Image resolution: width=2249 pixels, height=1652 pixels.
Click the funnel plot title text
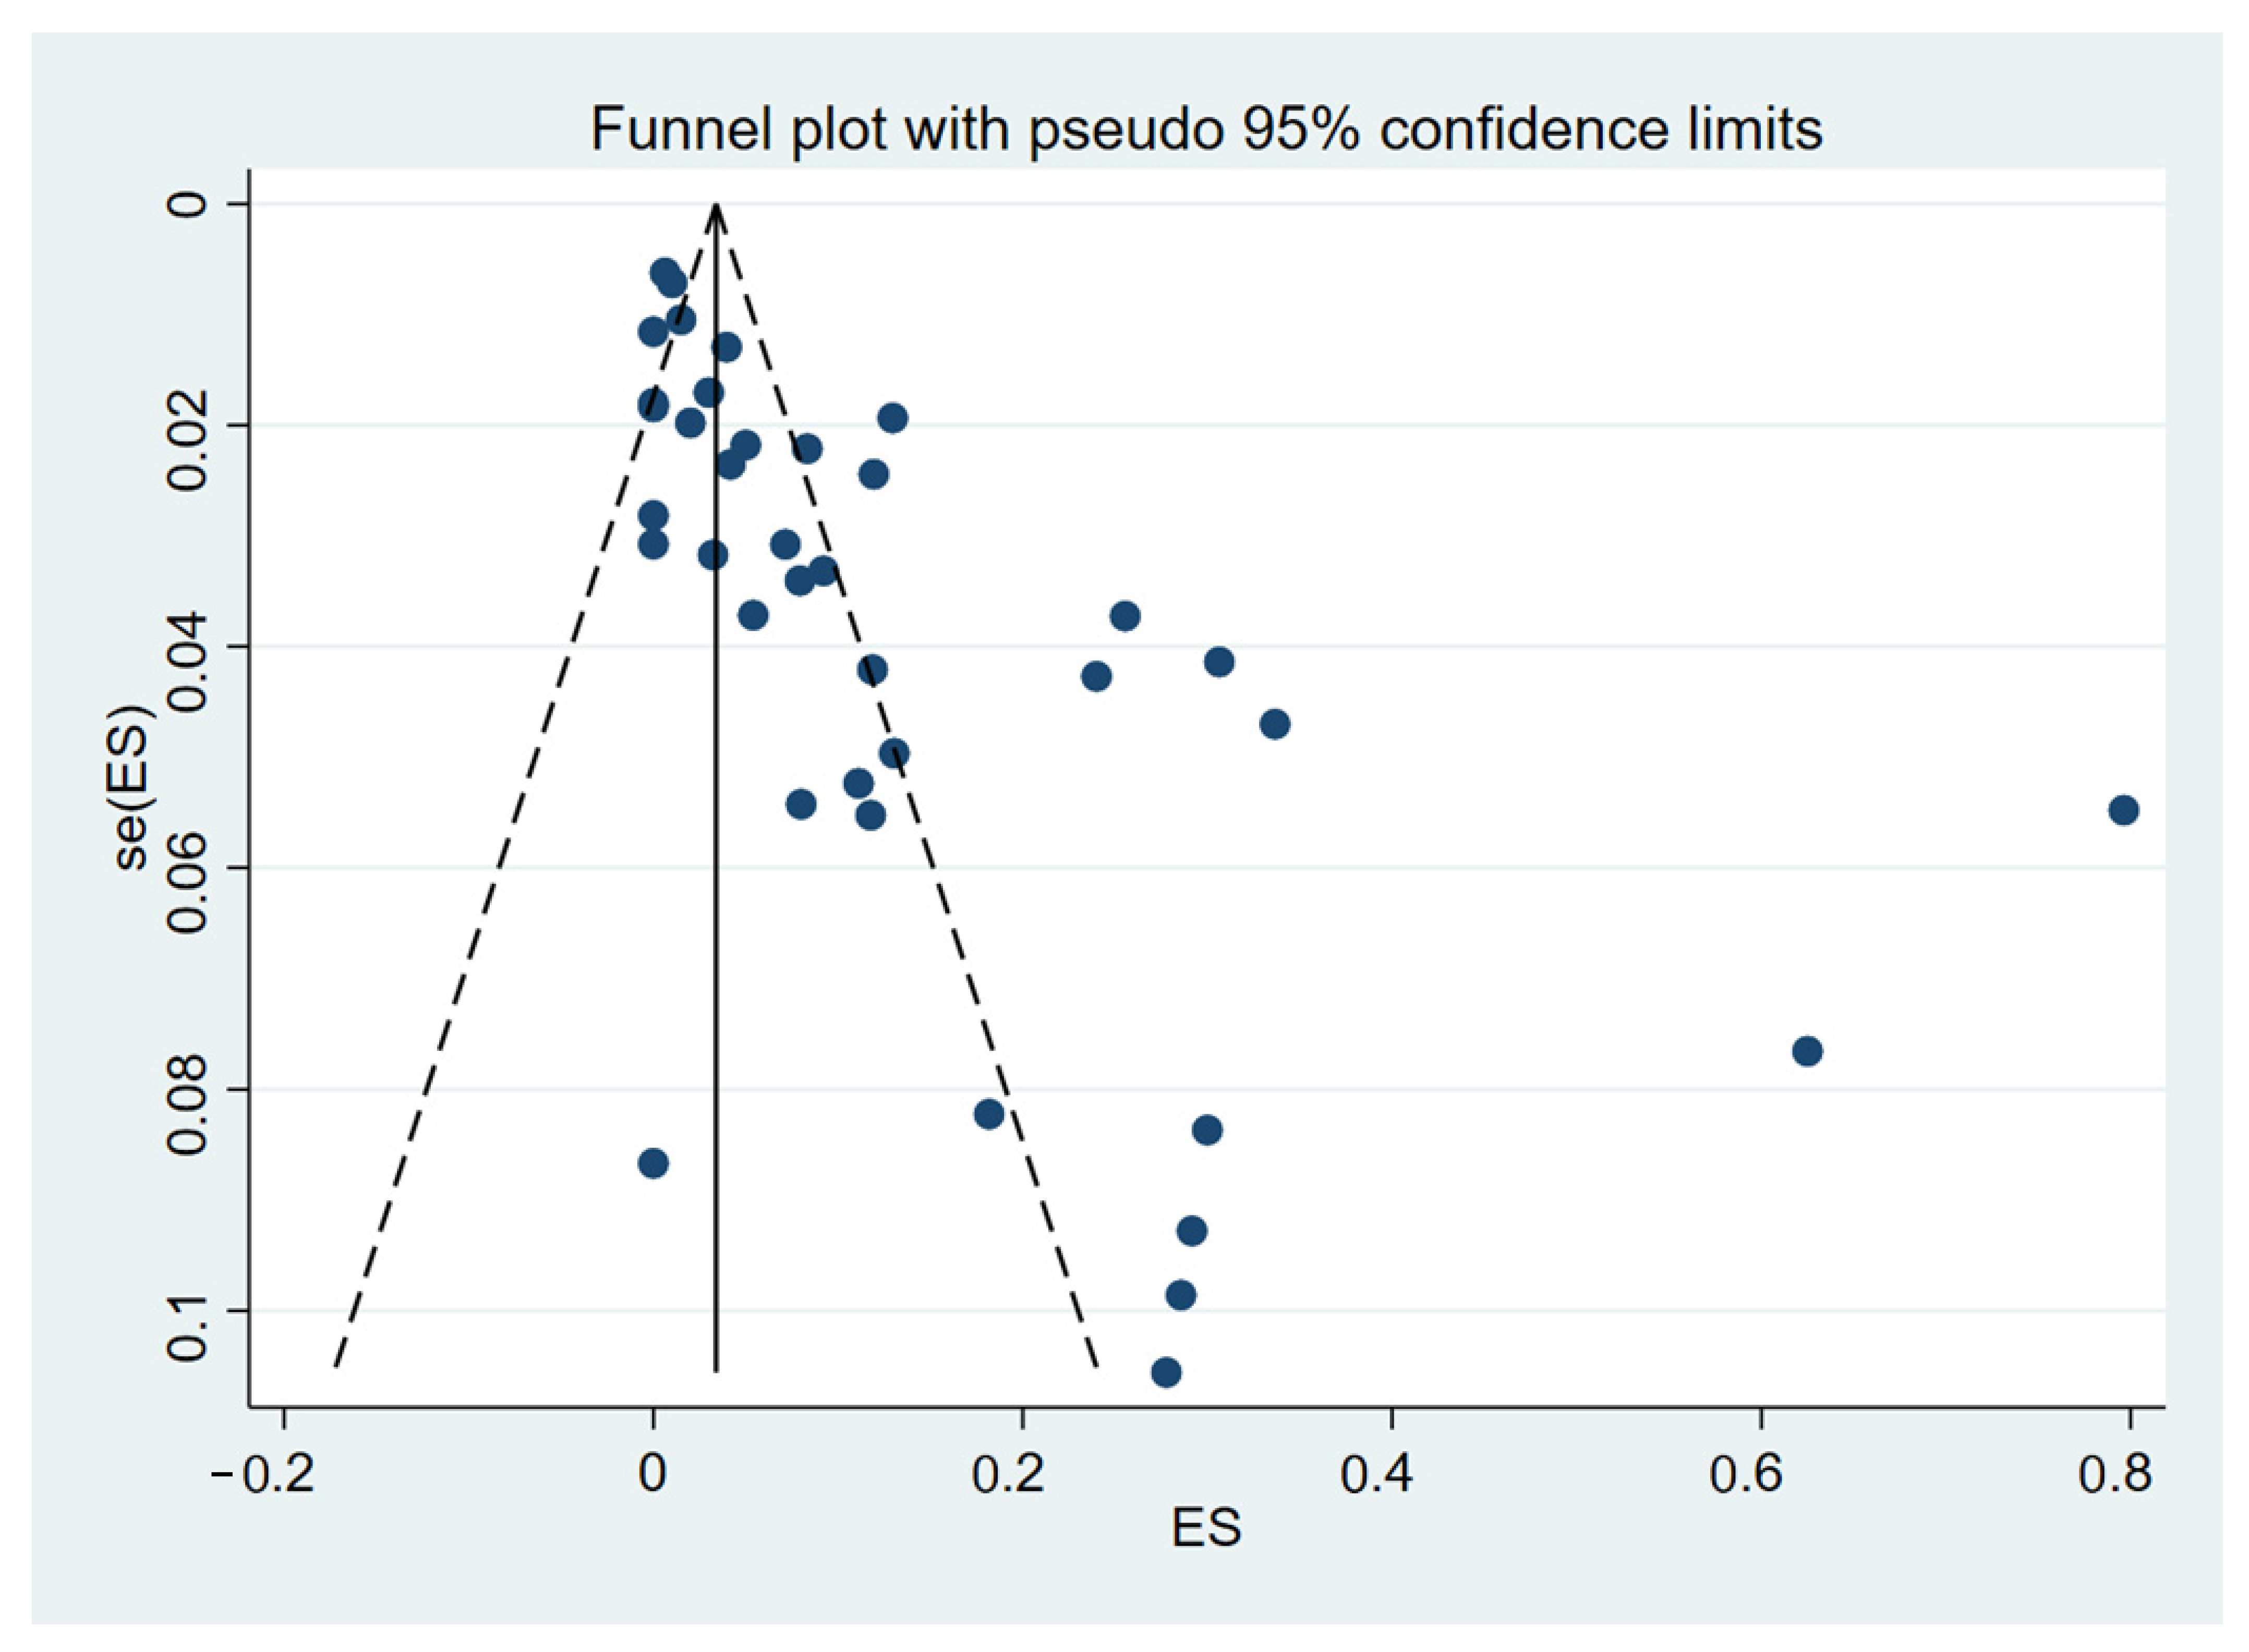[x=1206, y=129]
